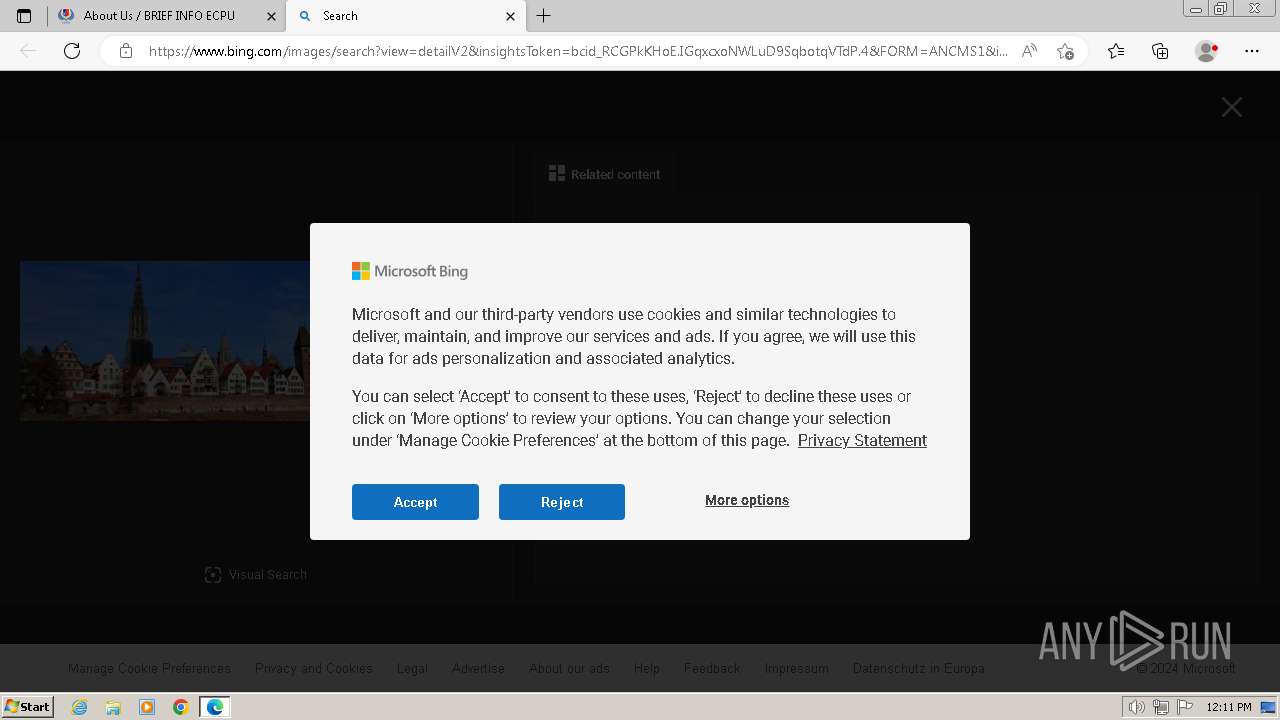Viewport: 1280px width, 720px height.
Task: Launch Internet Explorer from taskbar
Action: pyautogui.click(x=80, y=707)
